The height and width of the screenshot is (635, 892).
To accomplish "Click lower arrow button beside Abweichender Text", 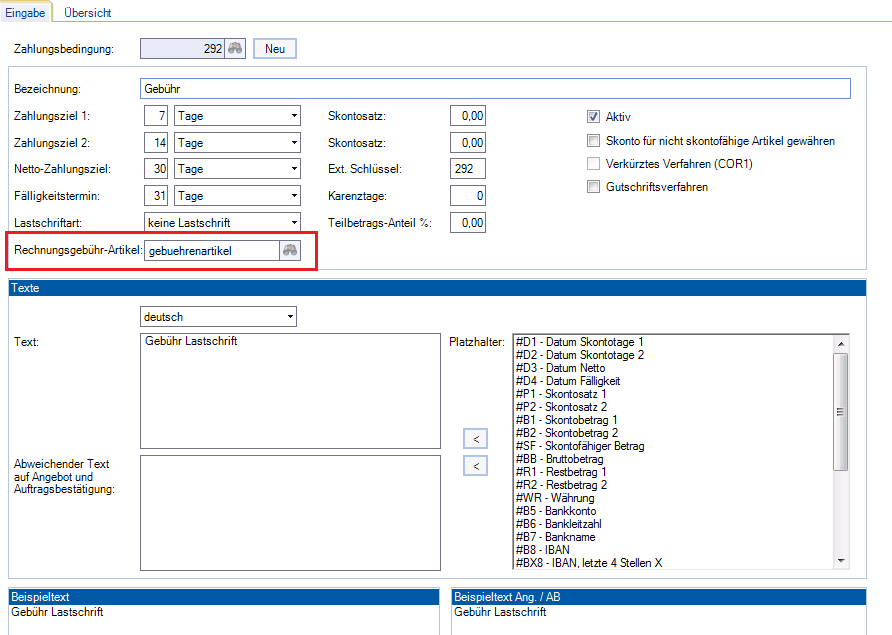I will point(476,466).
